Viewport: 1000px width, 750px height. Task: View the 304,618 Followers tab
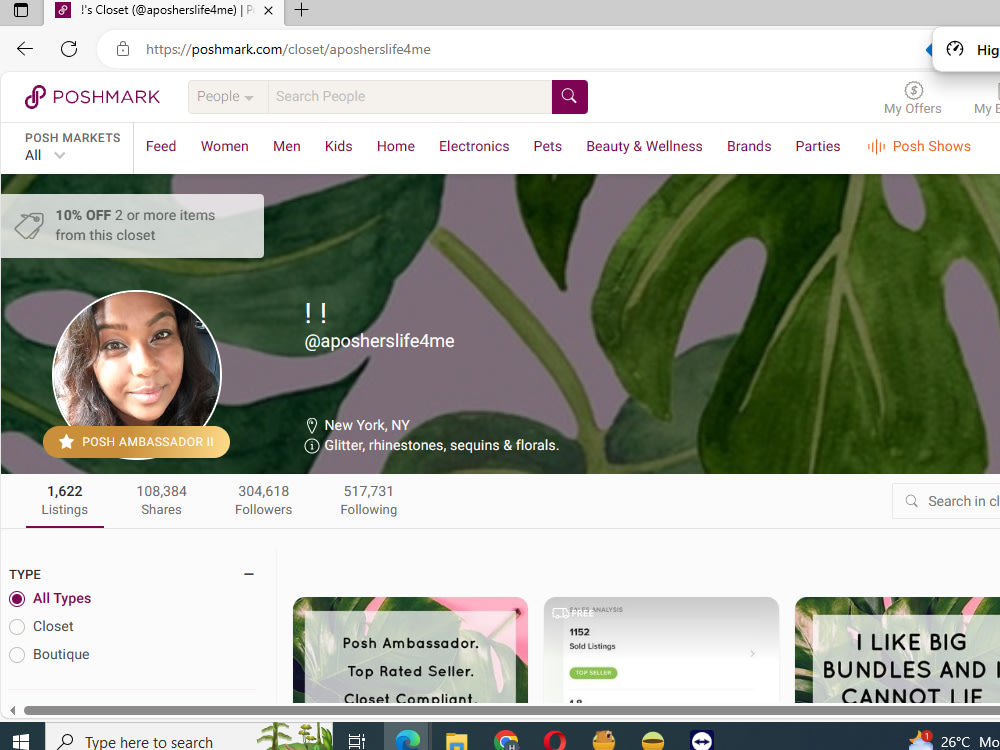pyautogui.click(x=263, y=501)
